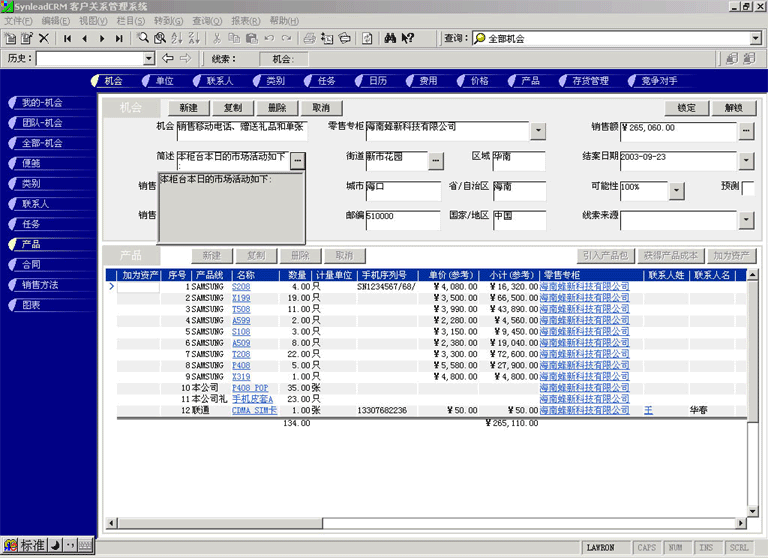
Task: Open the 可能性 percentage dropdown
Action: point(676,190)
